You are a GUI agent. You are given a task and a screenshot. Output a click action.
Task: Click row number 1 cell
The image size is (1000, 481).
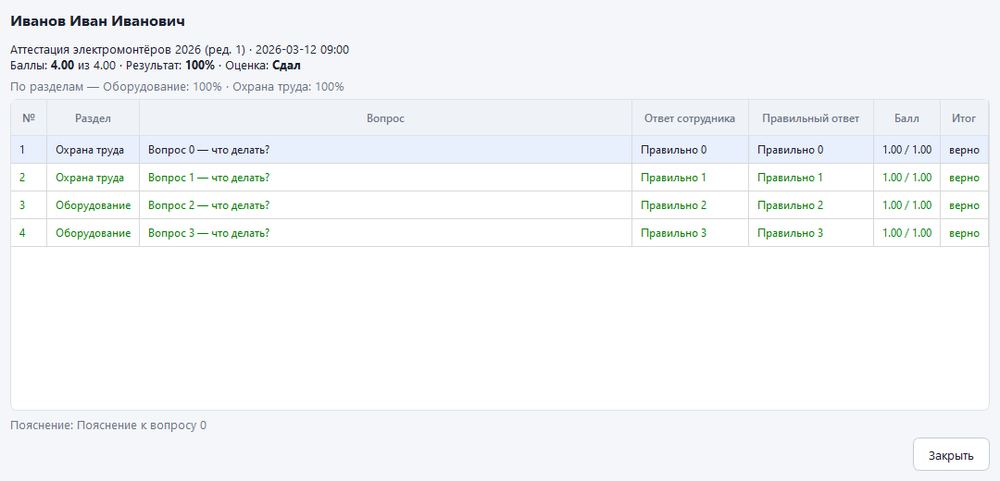coord(29,150)
